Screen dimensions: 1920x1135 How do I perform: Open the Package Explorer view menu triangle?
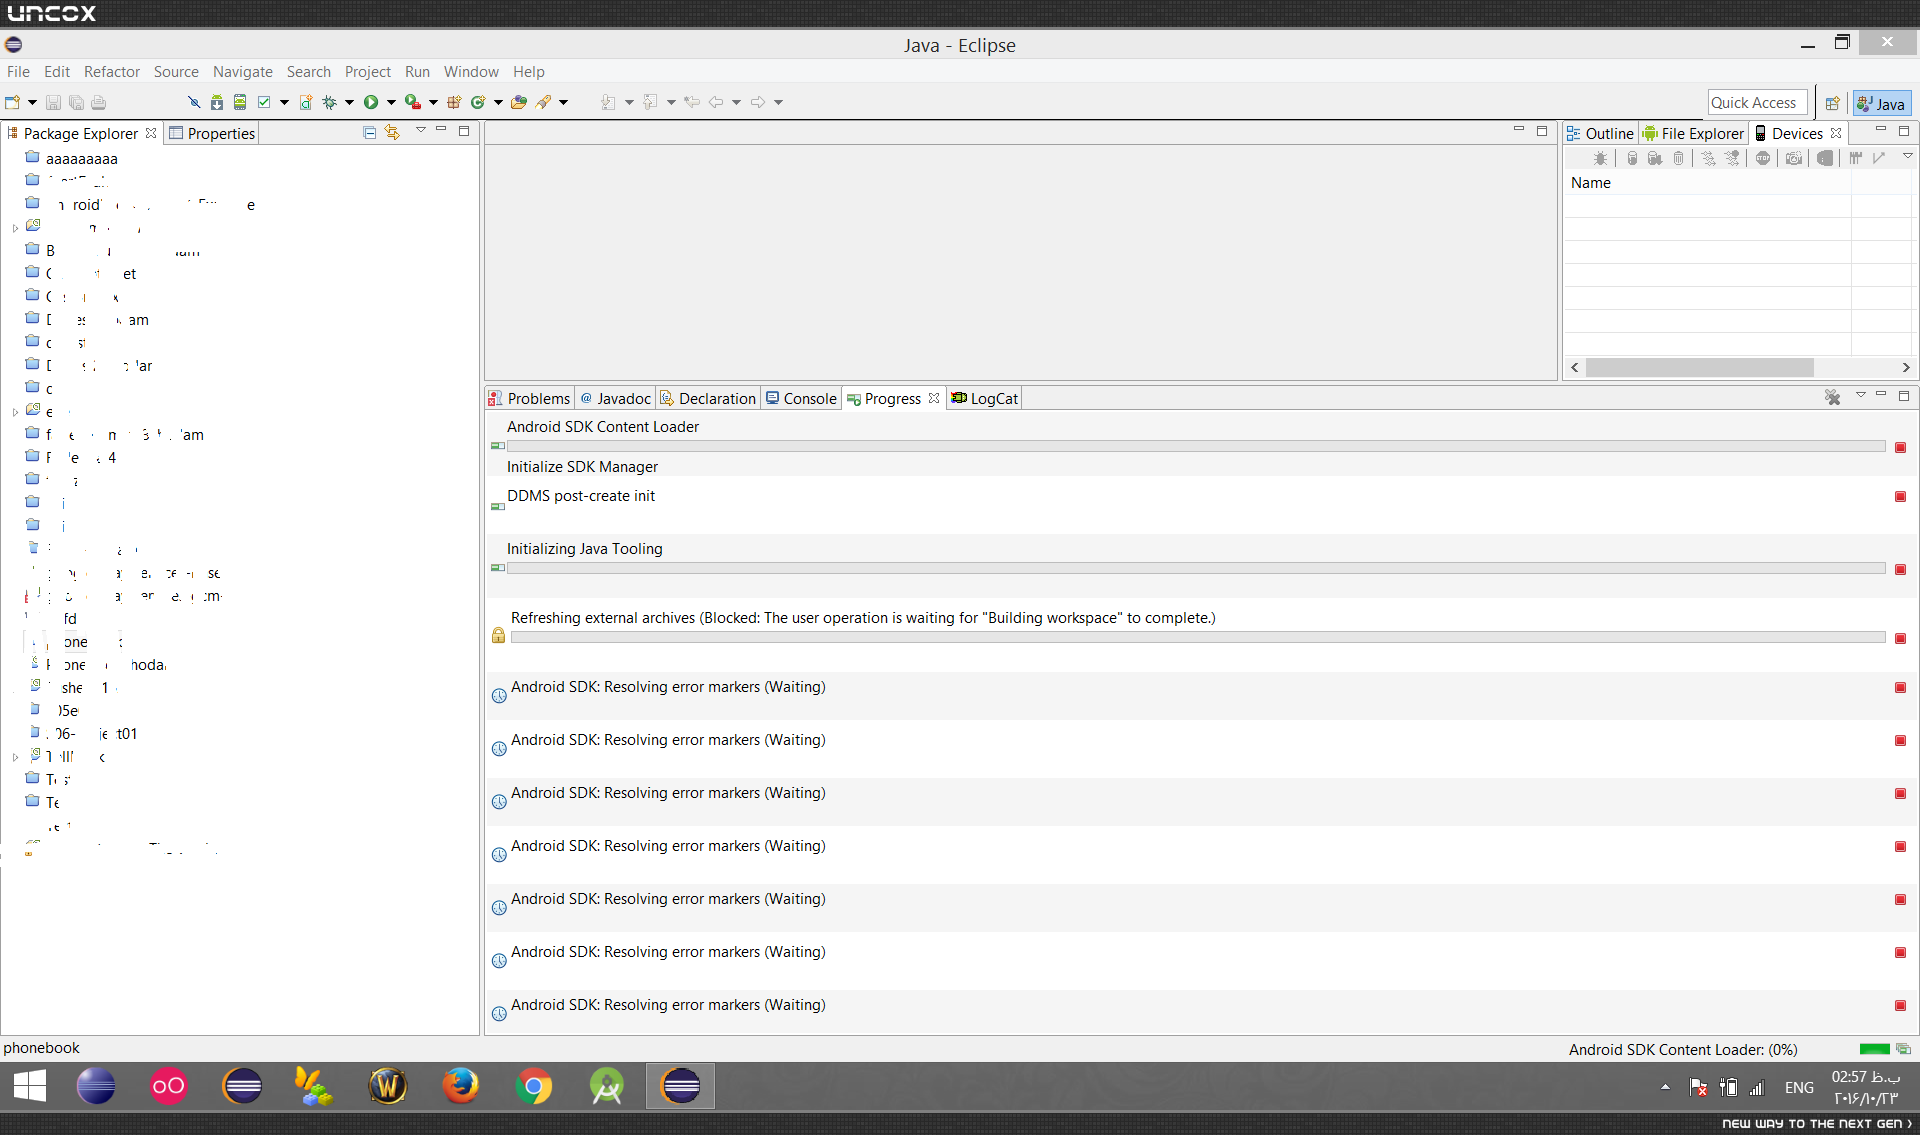tap(420, 130)
